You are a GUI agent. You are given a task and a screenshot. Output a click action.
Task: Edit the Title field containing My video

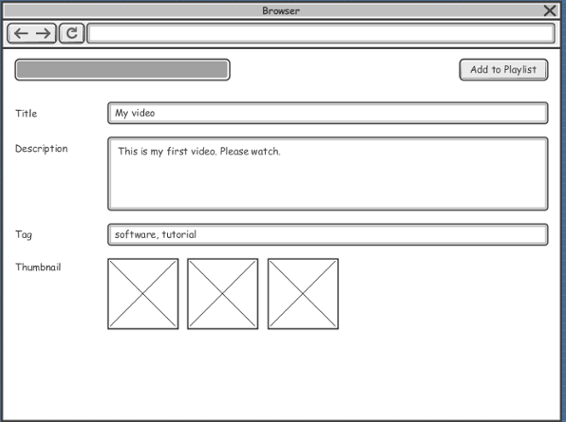pyautogui.click(x=328, y=113)
